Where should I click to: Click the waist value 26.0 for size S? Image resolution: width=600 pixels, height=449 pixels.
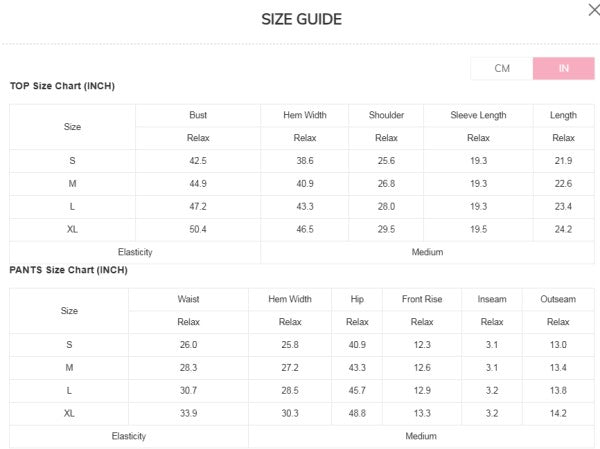[x=188, y=345]
